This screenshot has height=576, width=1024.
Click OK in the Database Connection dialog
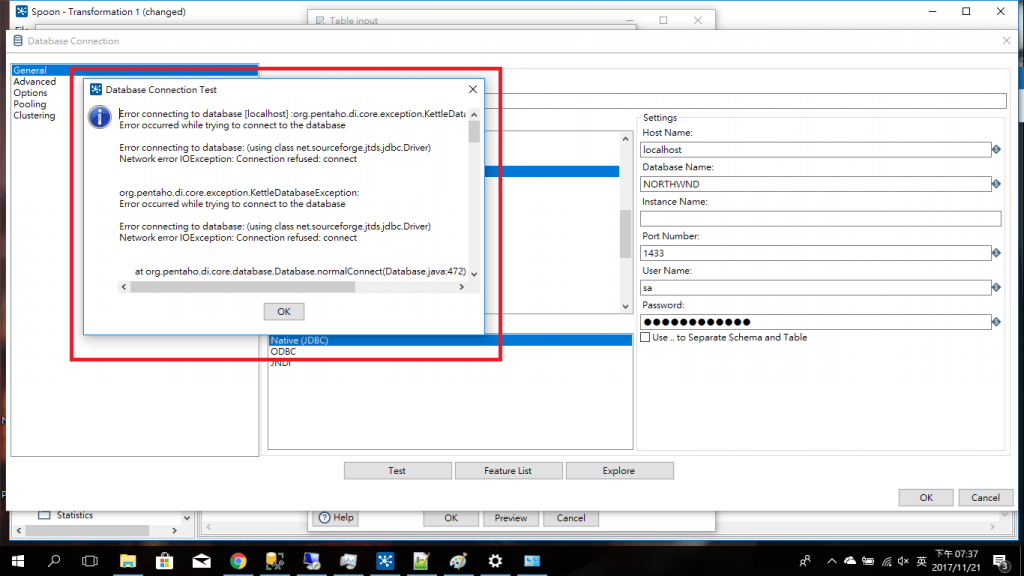[926, 498]
